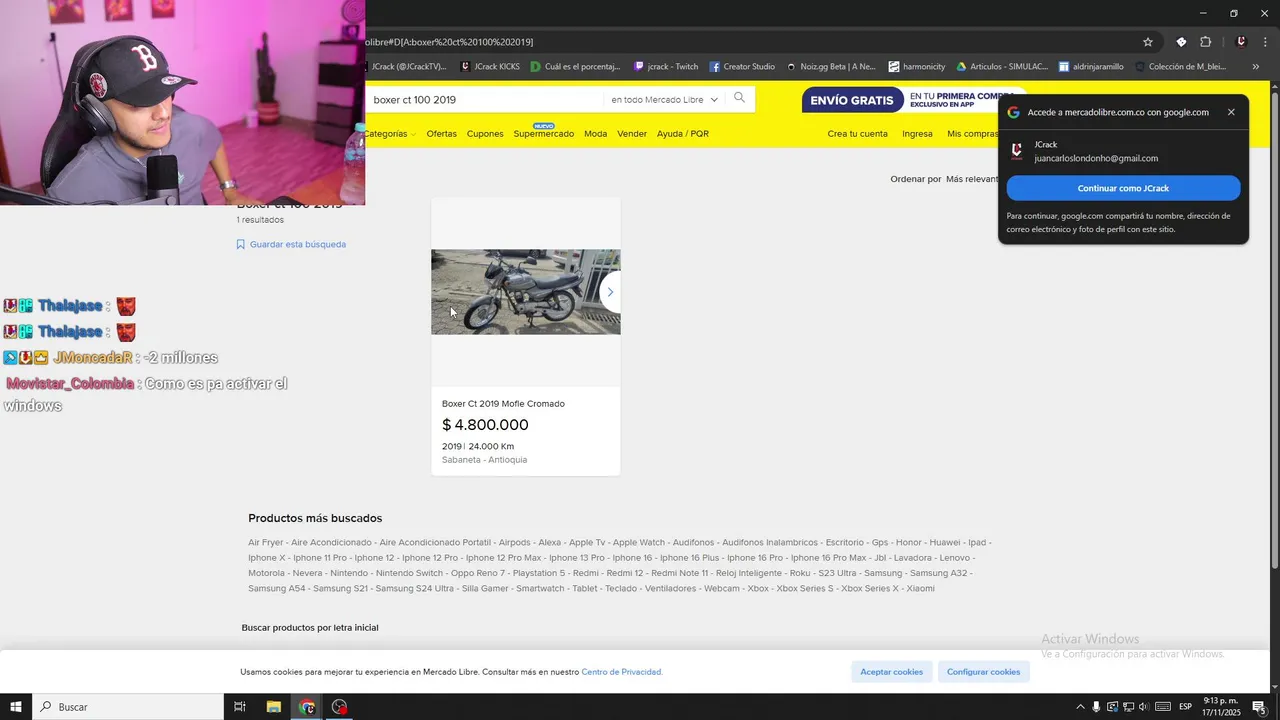Open File Explorer from the taskbar
The image size is (1280, 720).
coord(273,707)
